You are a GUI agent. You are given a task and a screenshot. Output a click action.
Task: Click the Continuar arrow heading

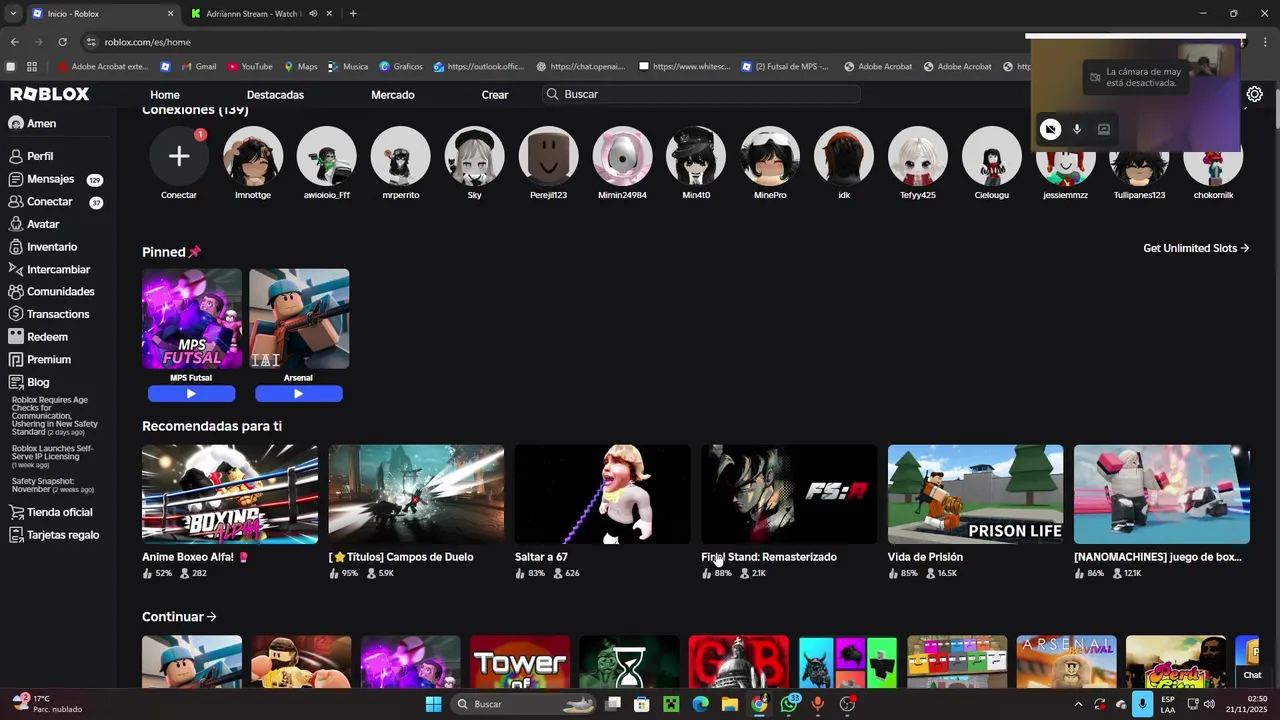[x=179, y=617]
